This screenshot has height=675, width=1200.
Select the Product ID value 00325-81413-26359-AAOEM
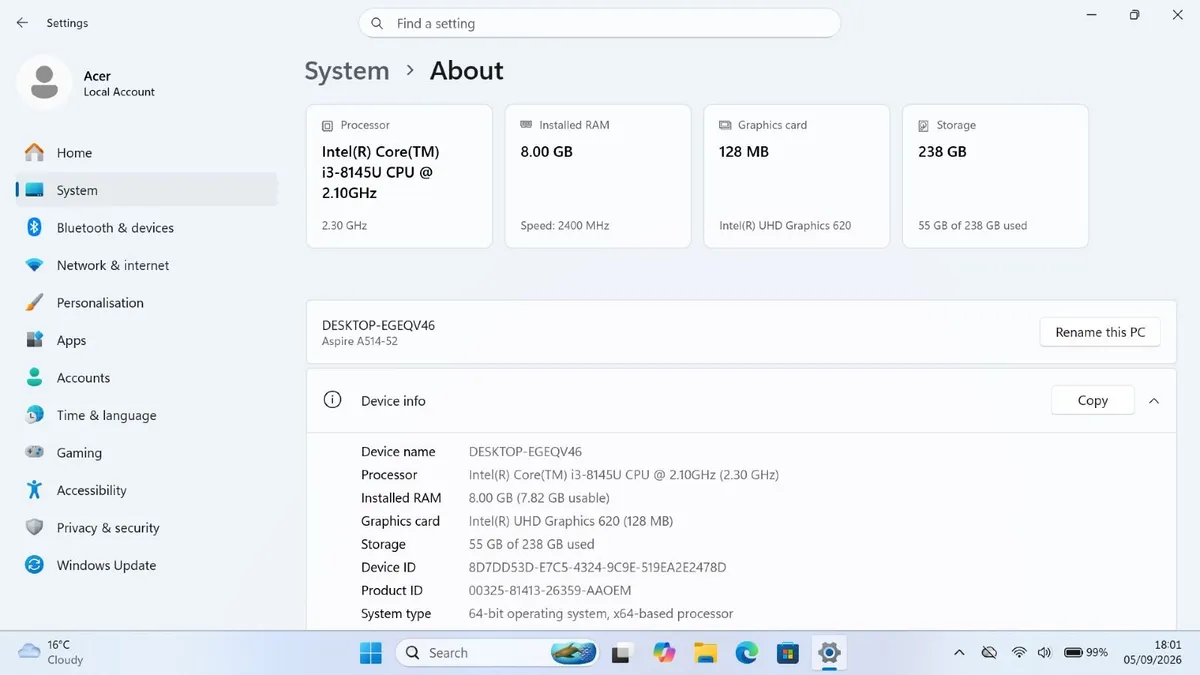(550, 590)
